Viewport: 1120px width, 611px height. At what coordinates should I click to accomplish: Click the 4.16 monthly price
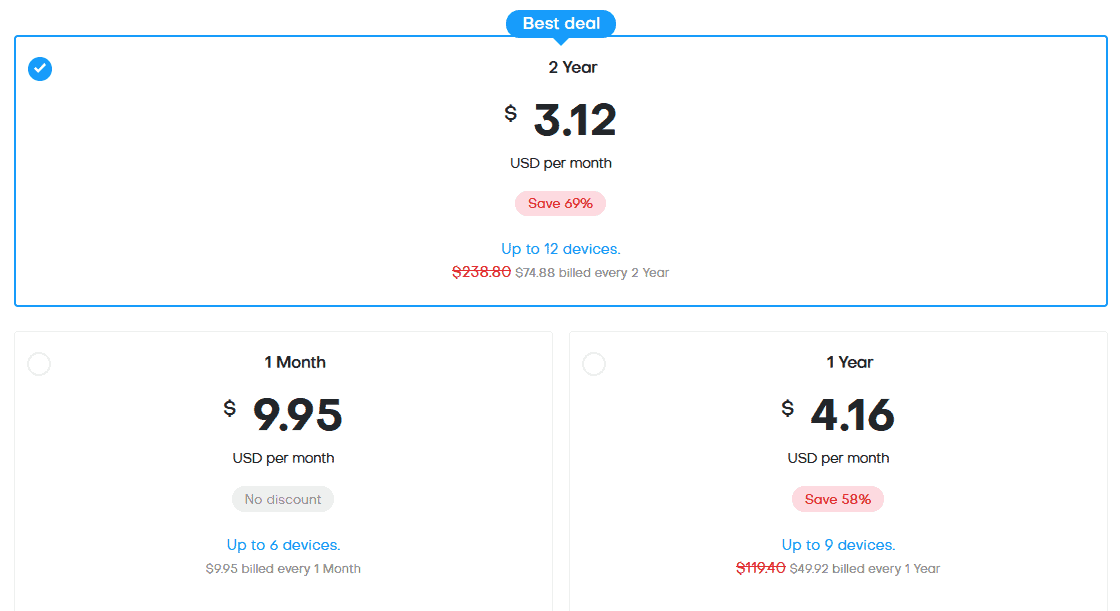(852, 416)
